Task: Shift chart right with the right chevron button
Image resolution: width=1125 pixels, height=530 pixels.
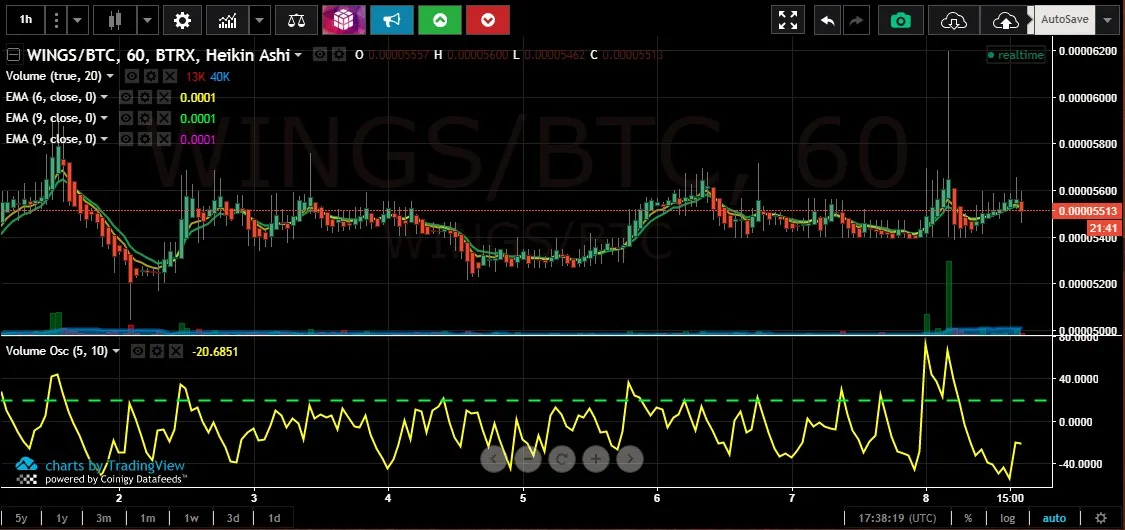Action: point(630,458)
